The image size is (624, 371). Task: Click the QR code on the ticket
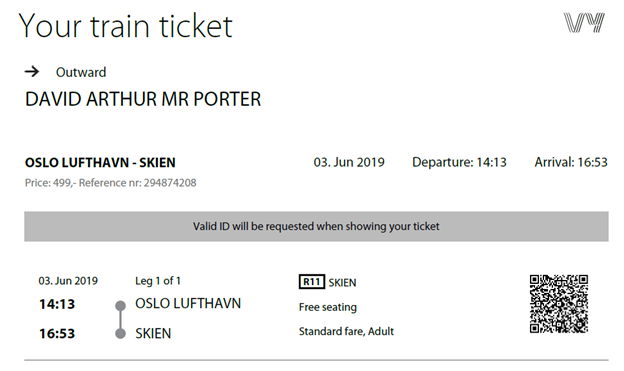[559, 304]
